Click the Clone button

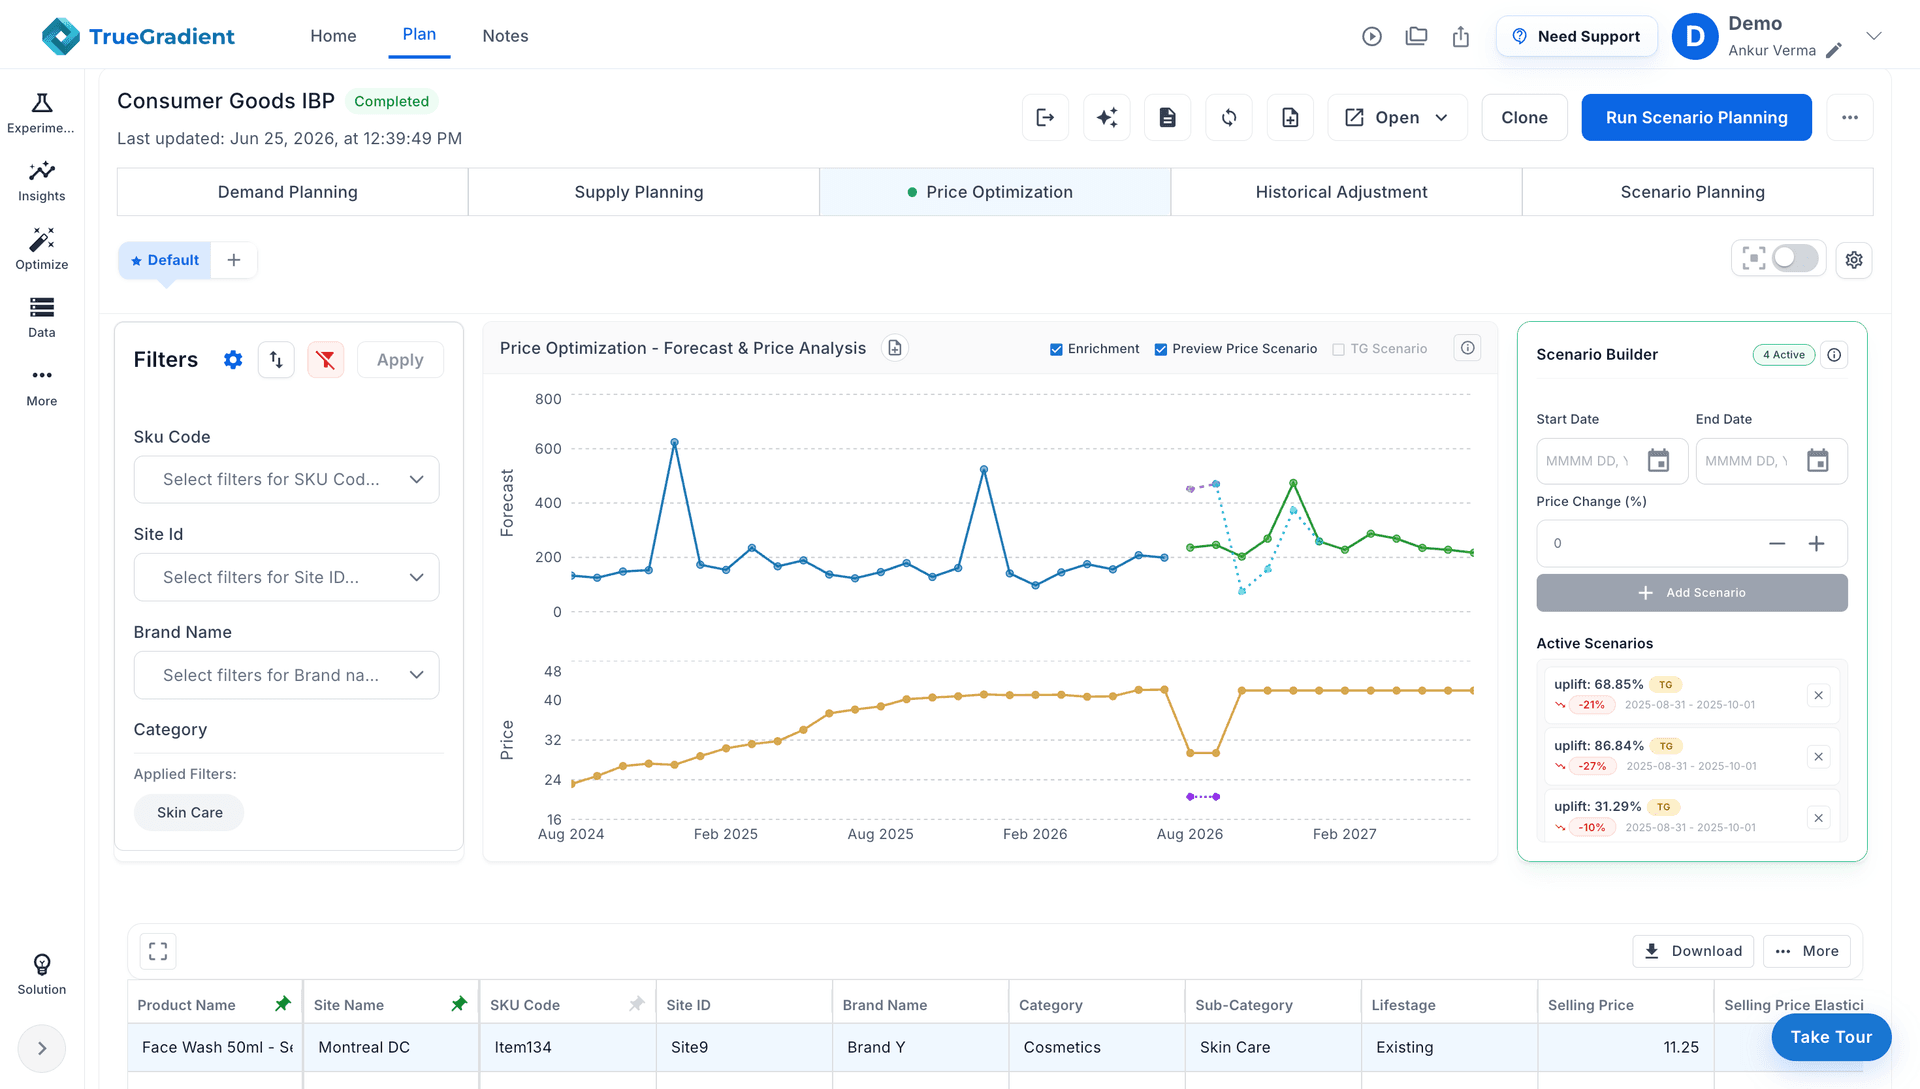click(1524, 117)
